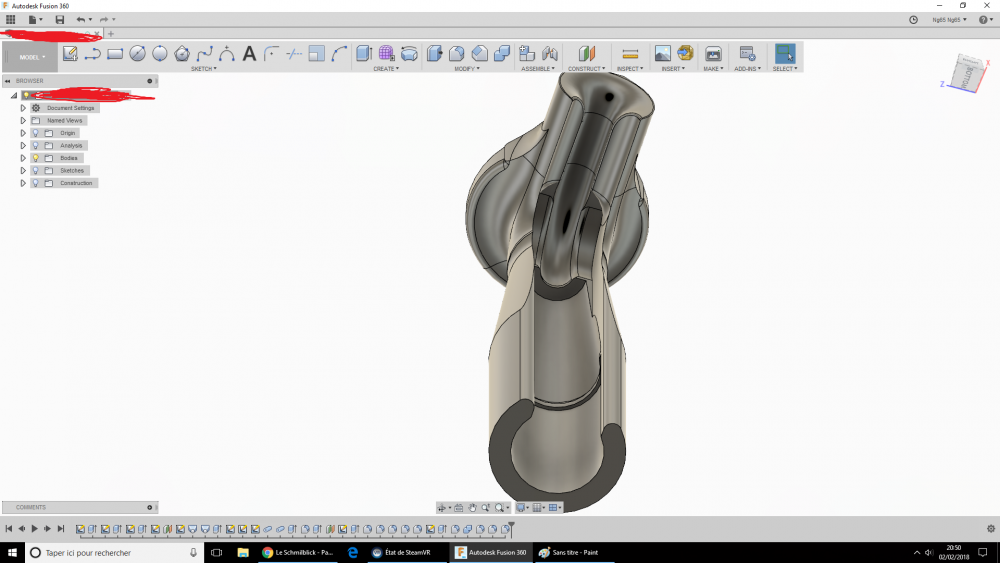
Task: Select the Create Sketch tool
Action: pos(70,54)
